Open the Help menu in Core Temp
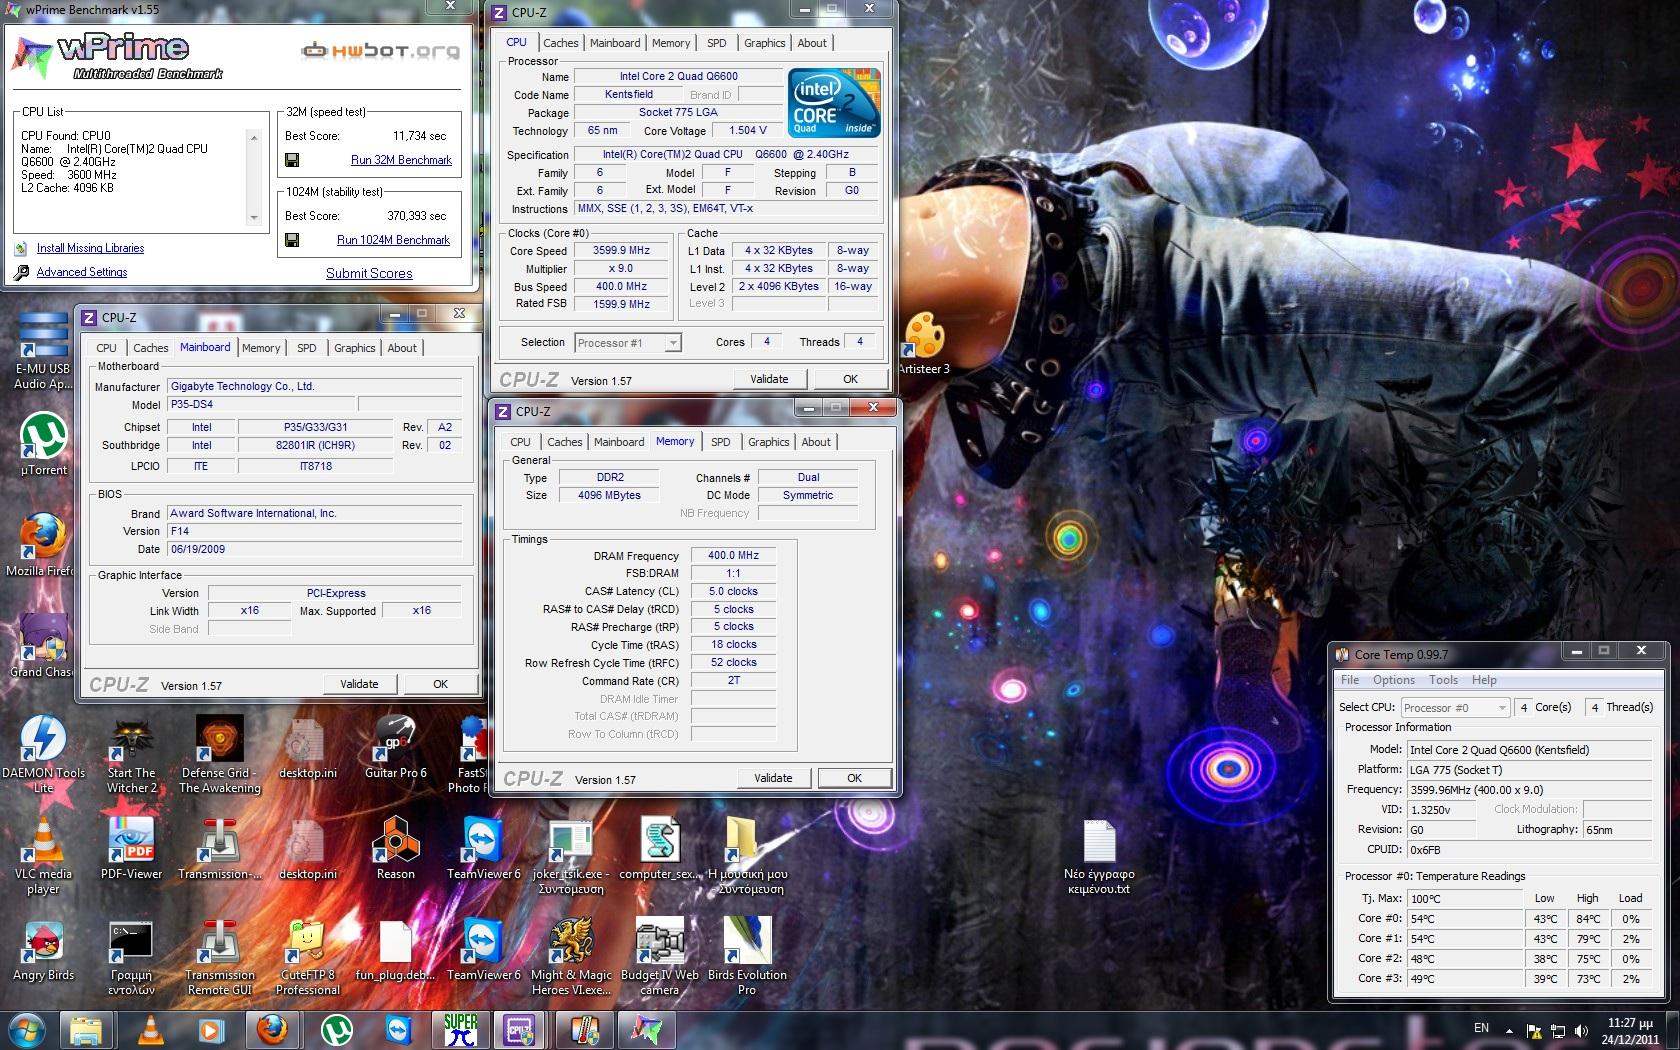 point(1484,680)
